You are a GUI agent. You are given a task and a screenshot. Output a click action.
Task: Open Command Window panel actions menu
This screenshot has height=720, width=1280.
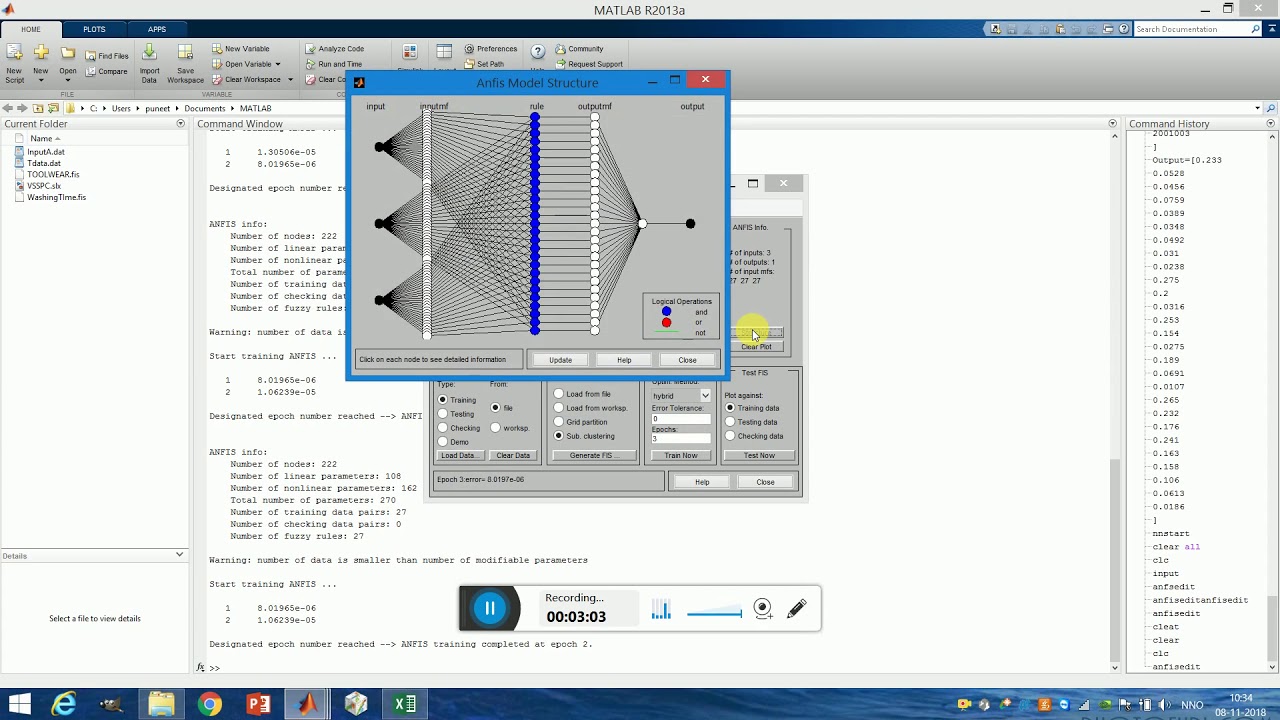pyautogui.click(x=1113, y=124)
